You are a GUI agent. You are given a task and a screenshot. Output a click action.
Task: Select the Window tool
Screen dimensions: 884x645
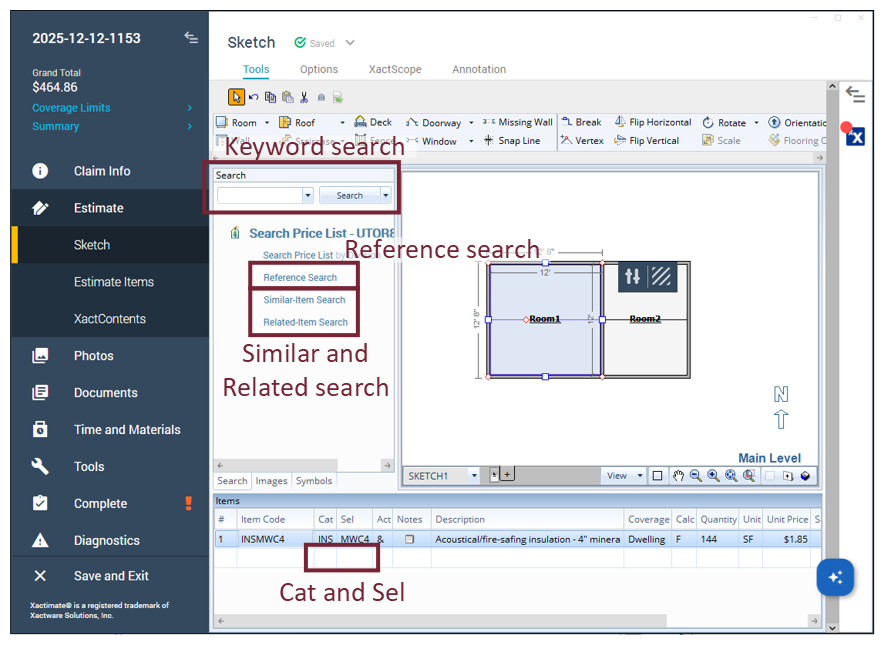pos(432,141)
